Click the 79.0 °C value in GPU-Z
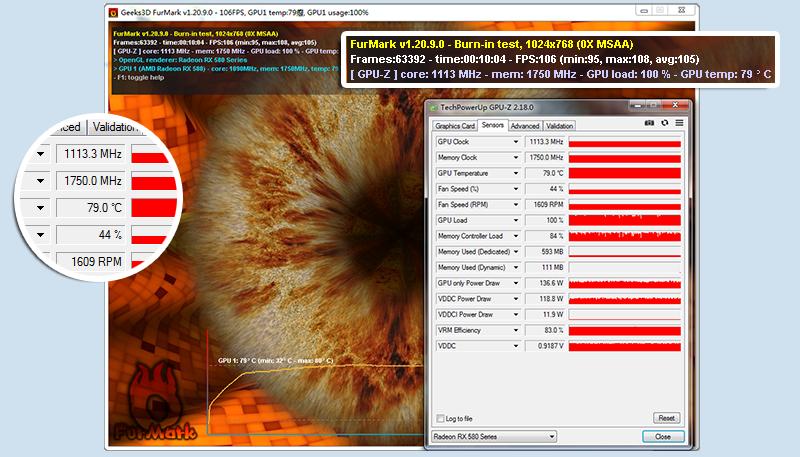The height and width of the screenshot is (457, 800). [x=545, y=173]
